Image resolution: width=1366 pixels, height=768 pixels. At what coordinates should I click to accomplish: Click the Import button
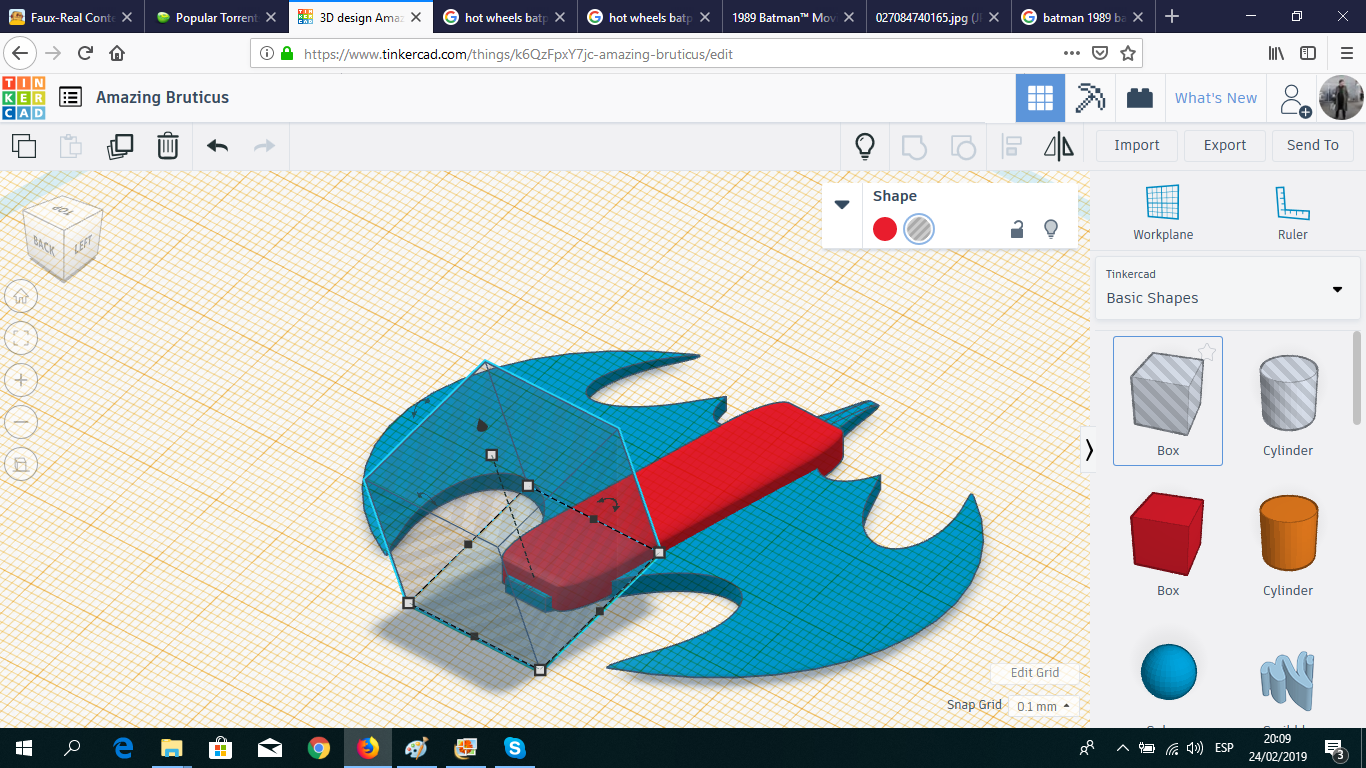1137,145
